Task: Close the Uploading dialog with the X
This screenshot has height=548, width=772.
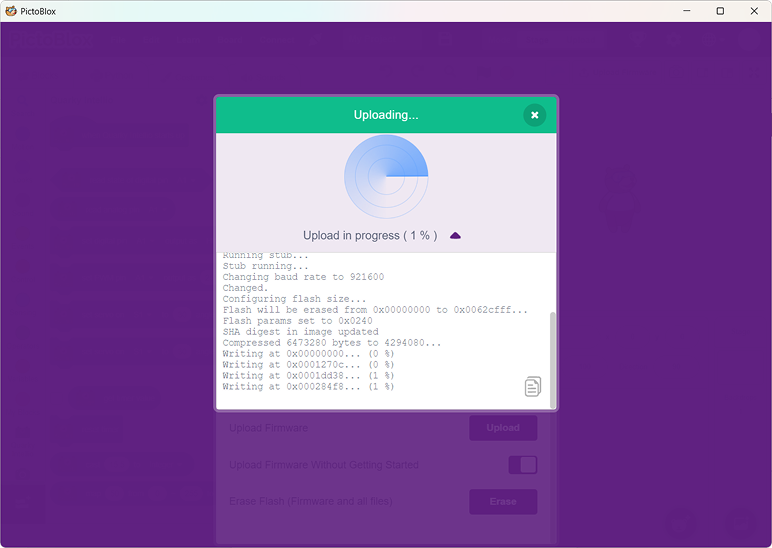Action: [534, 115]
